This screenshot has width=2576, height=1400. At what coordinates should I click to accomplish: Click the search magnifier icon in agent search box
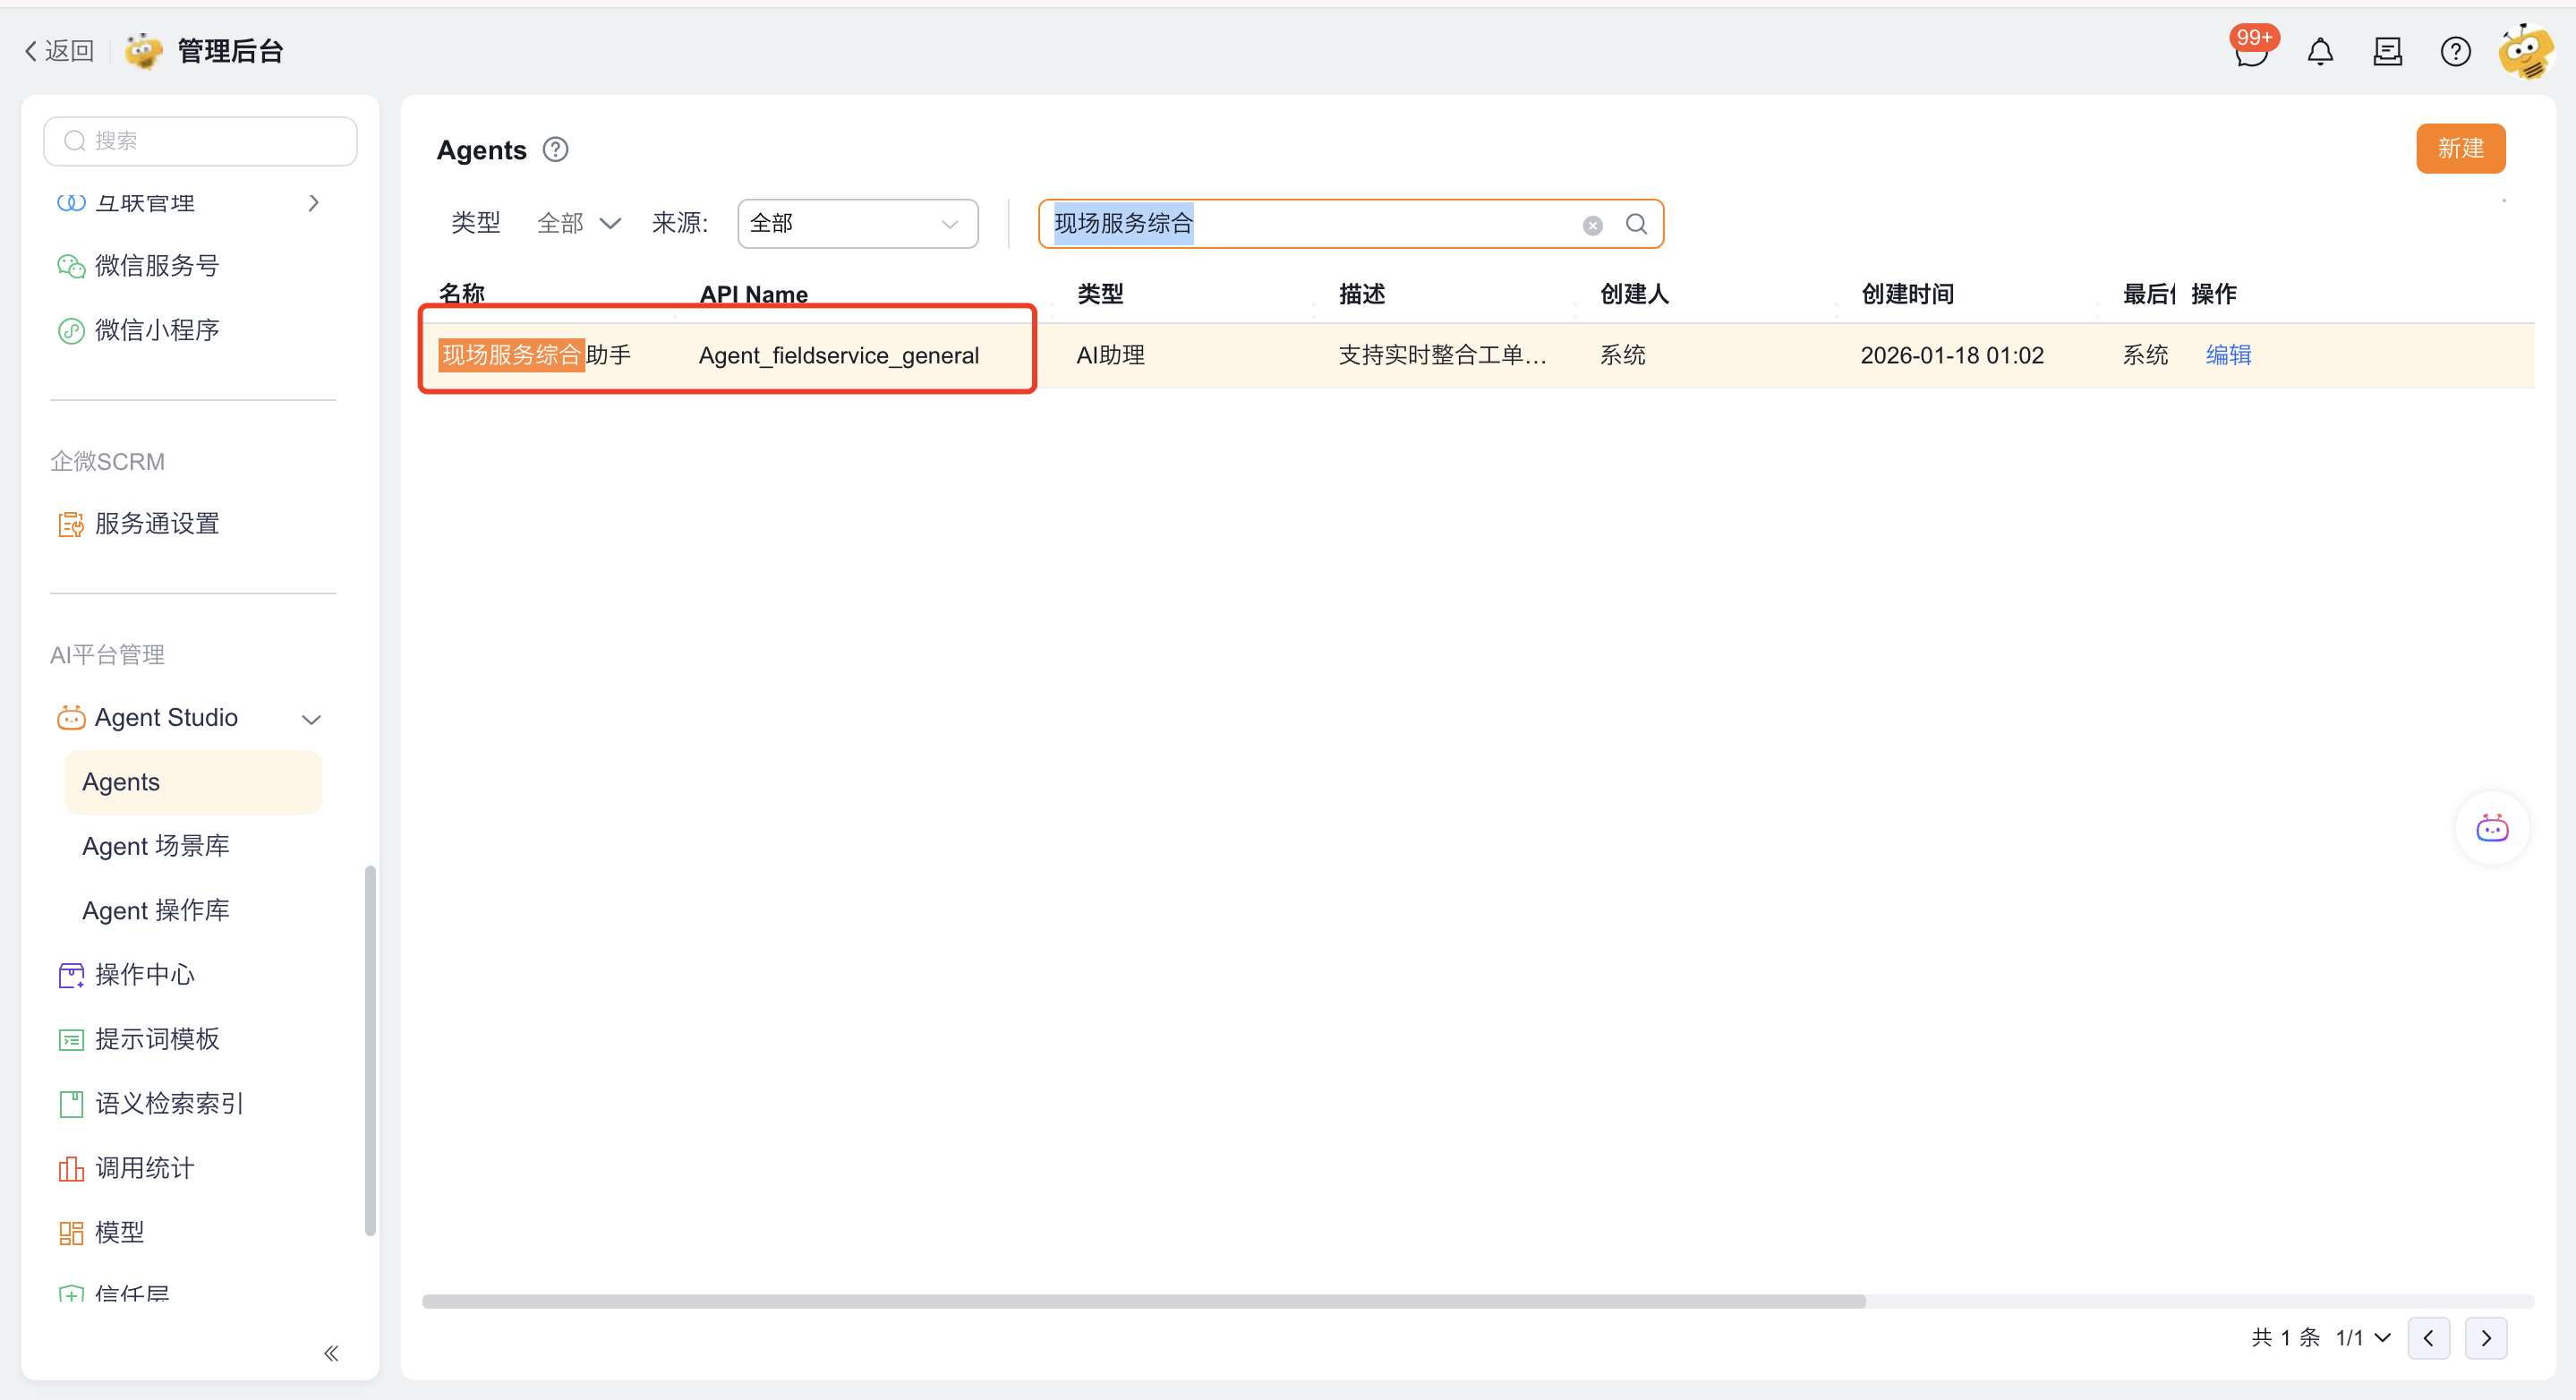point(1636,224)
